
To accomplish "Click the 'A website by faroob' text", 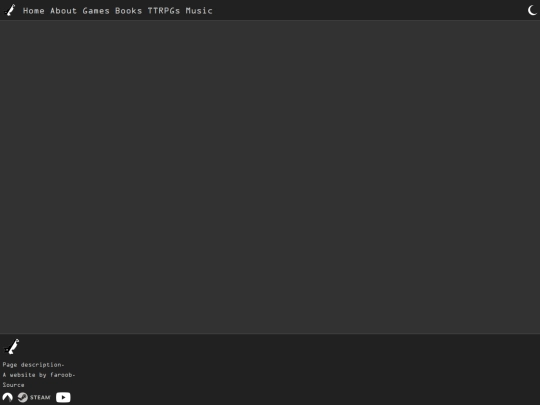I will 39,375.
